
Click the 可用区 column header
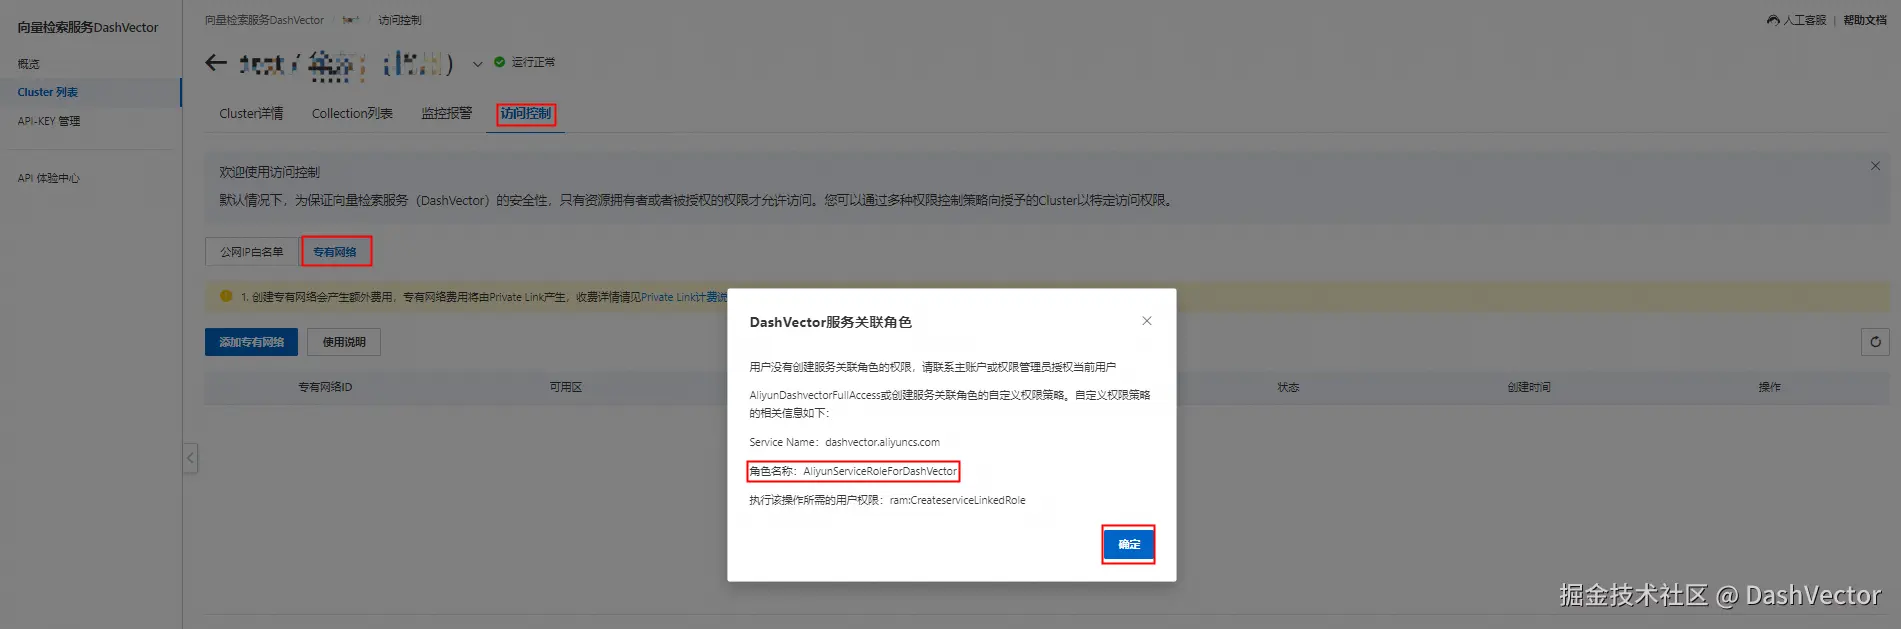pos(566,387)
